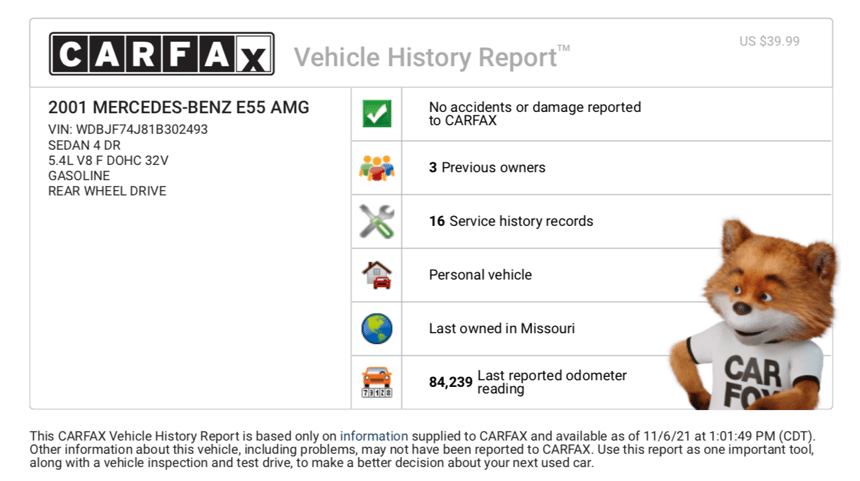This screenshot has height=481, width=860.
Task: Click the "Personal vehicle" row label
Action: (480, 275)
